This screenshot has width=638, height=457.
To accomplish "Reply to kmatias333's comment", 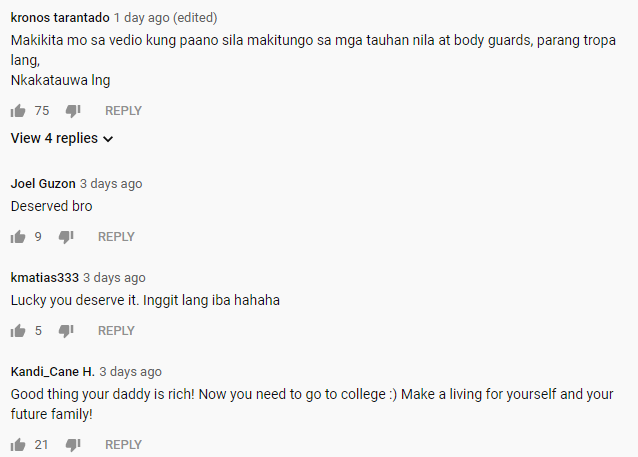I will 116,331.
